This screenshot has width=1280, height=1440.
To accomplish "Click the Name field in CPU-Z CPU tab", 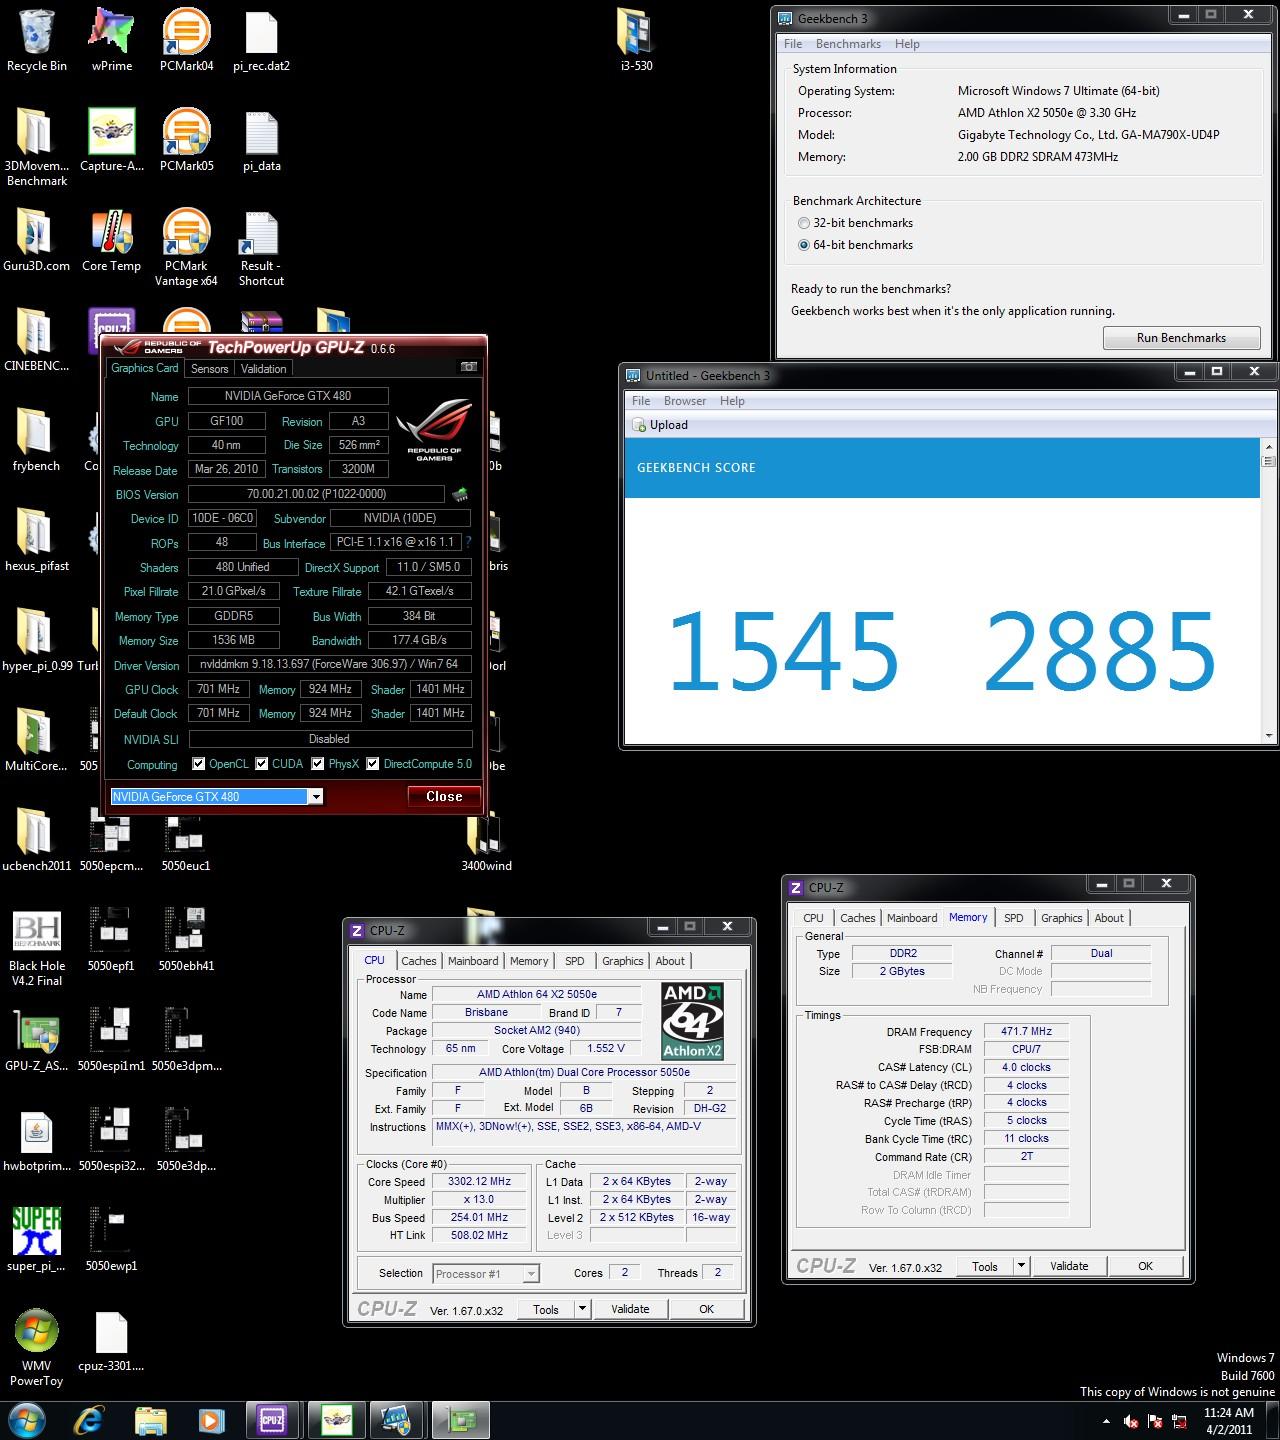I will coord(537,995).
